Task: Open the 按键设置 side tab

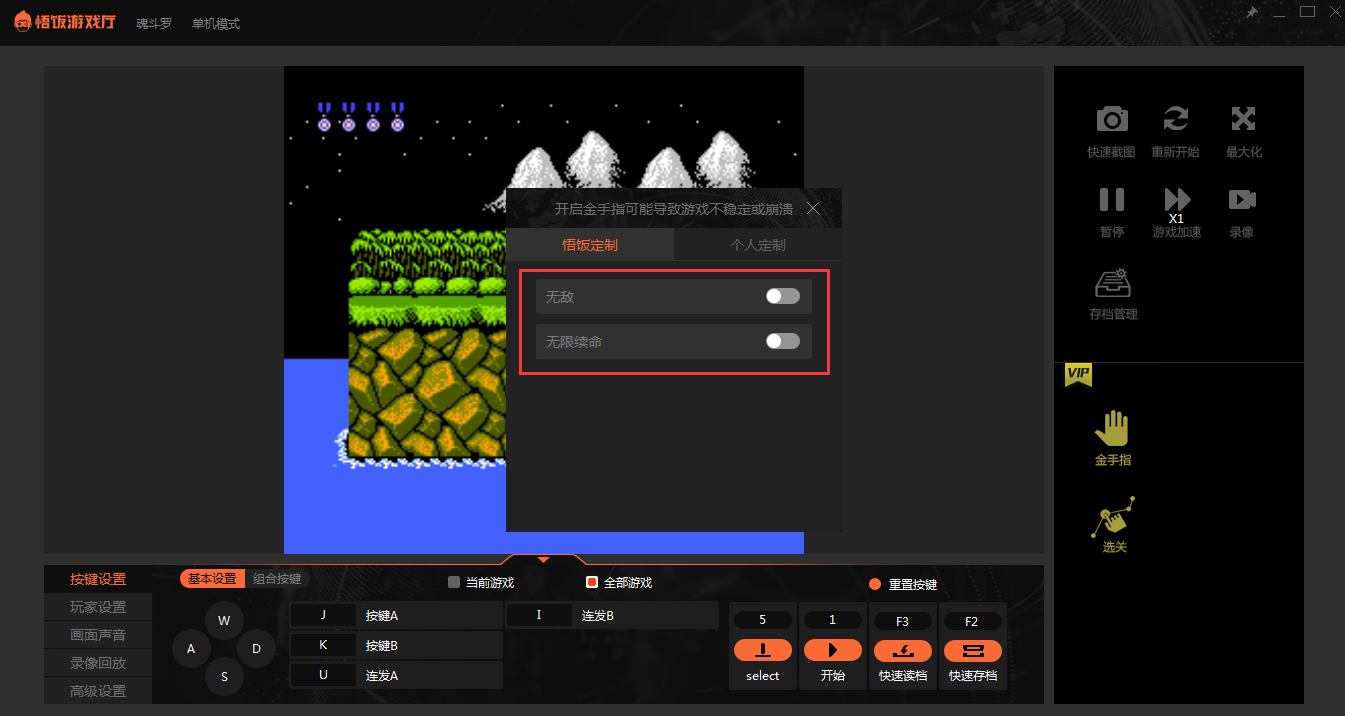Action: (x=98, y=579)
